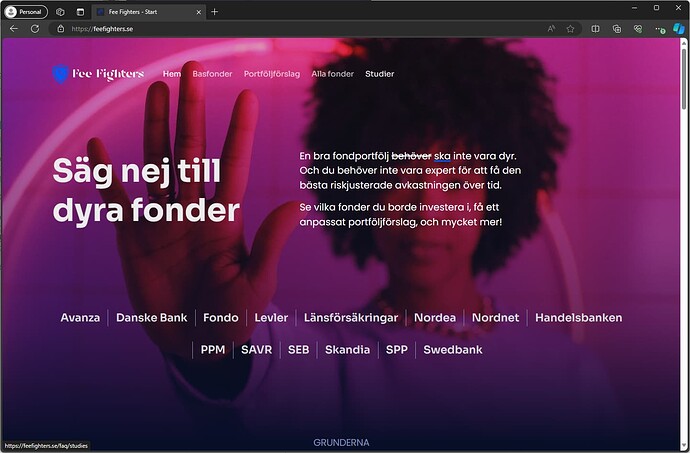The height and width of the screenshot is (453, 690).
Task: Open the Basfonder menu item
Action: [212, 74]
